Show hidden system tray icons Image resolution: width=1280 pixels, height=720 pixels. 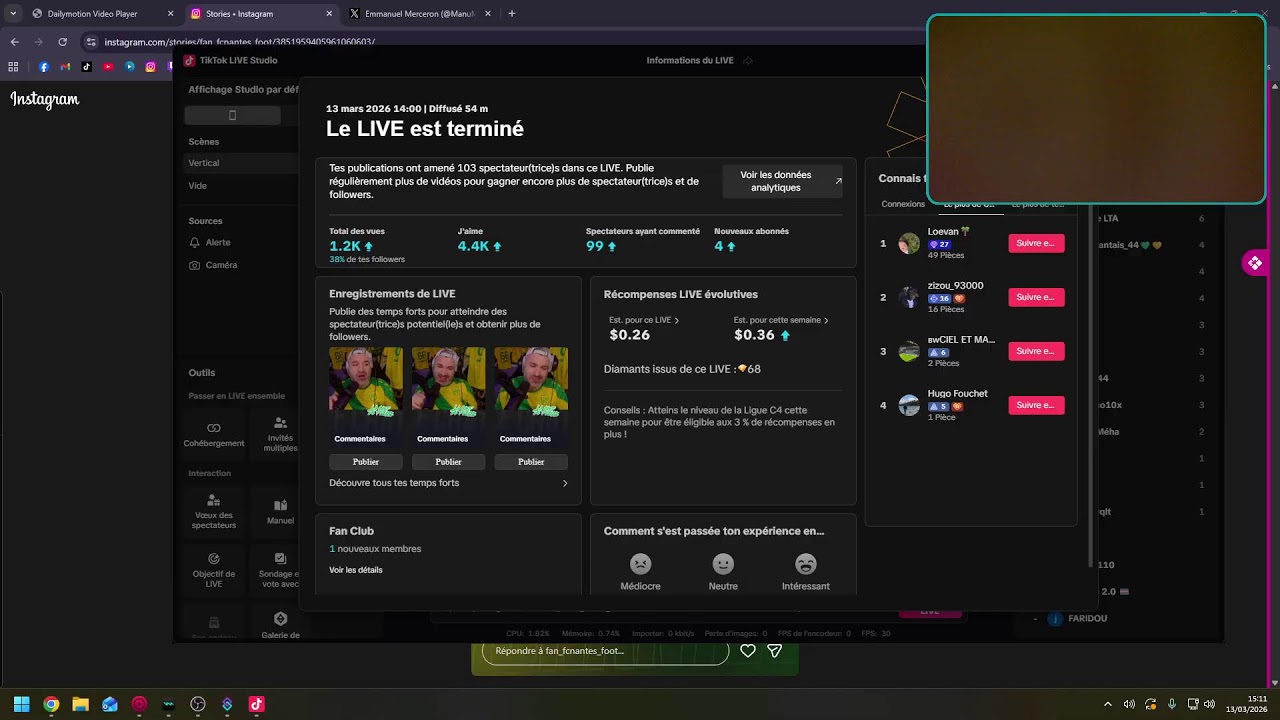tap(1107, 704)
